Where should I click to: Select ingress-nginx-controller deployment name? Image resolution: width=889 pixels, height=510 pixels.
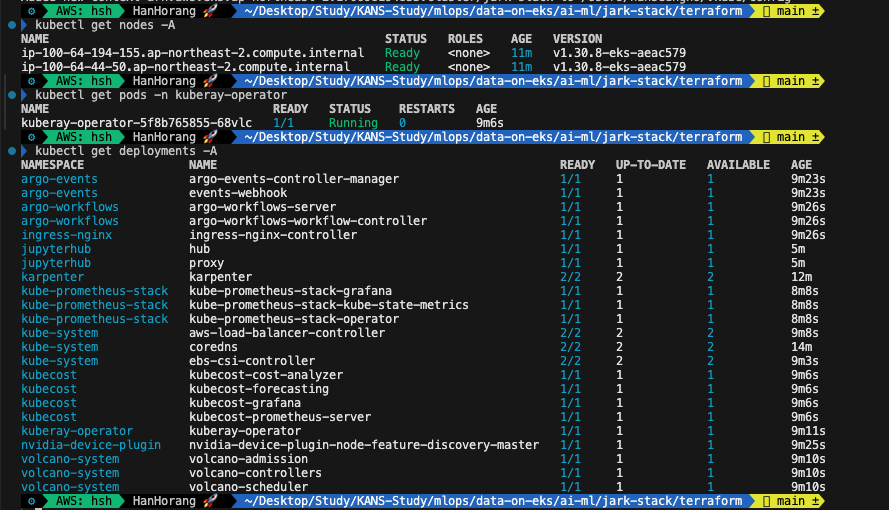273,235
